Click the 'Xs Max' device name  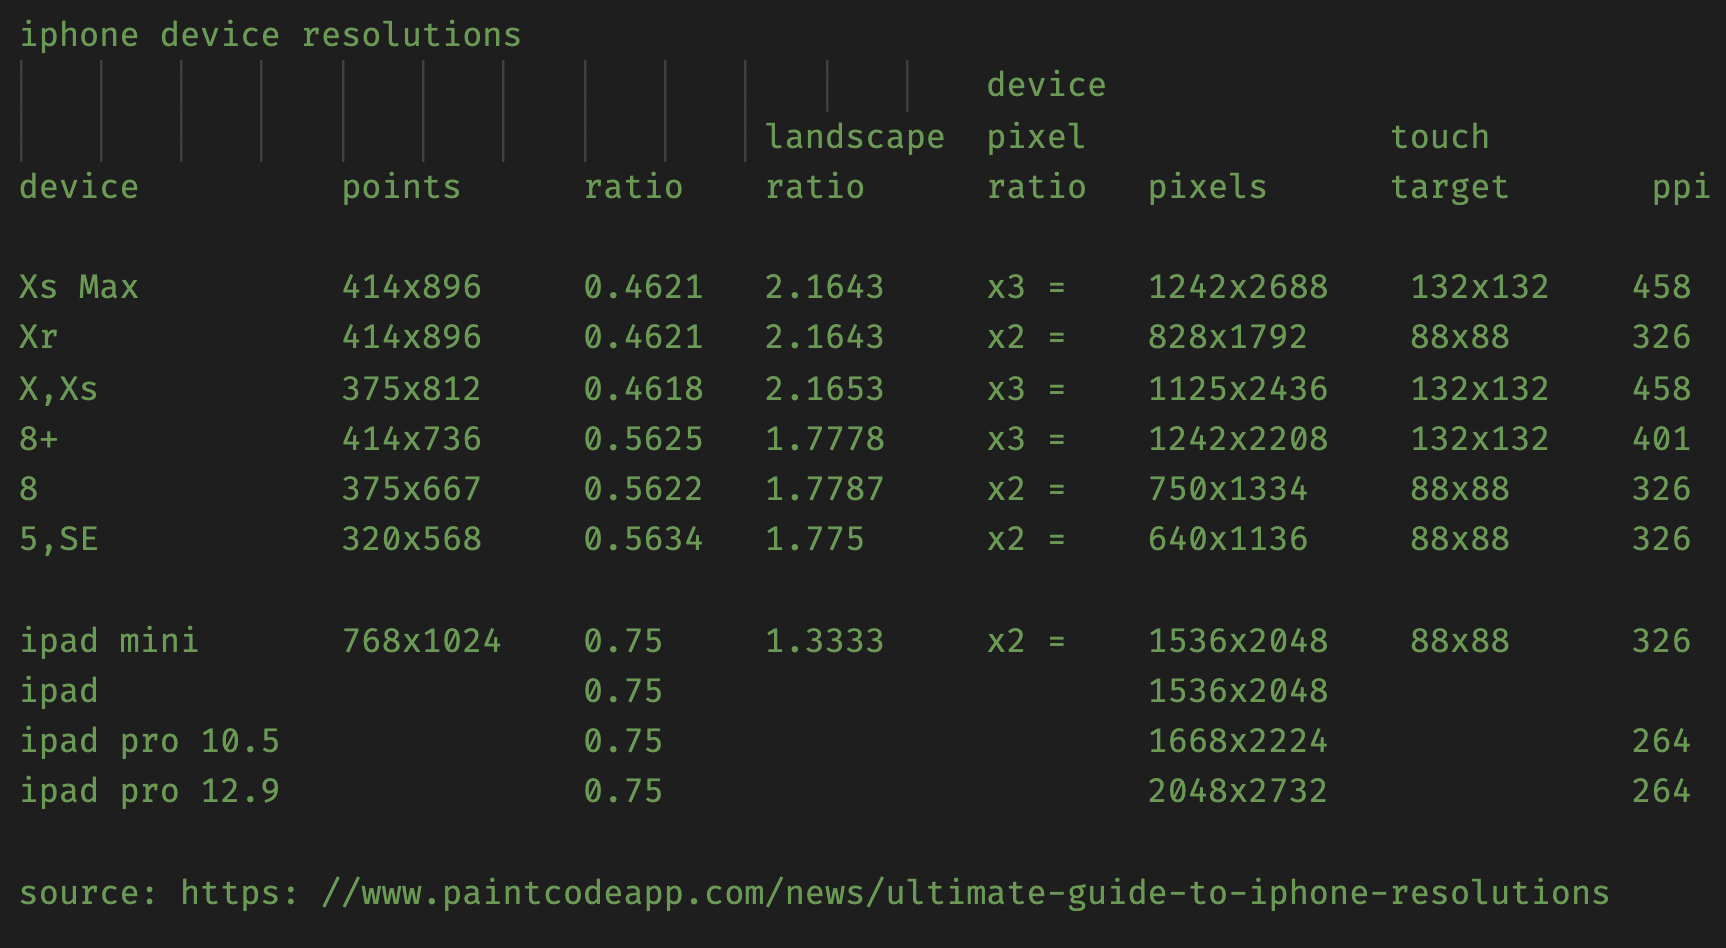click(x=78, y=287)
